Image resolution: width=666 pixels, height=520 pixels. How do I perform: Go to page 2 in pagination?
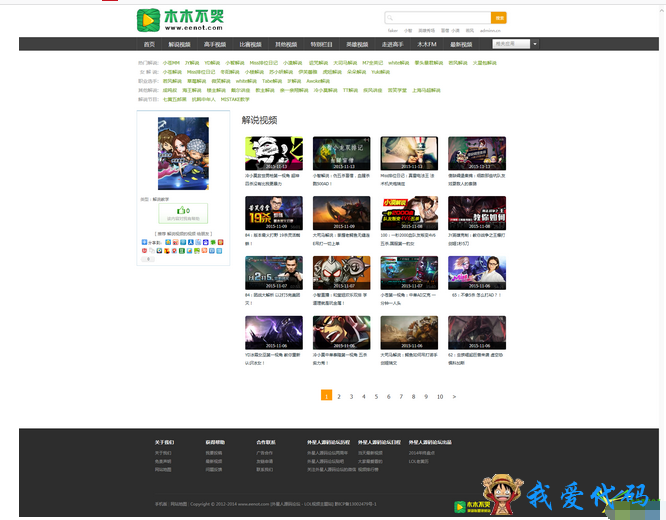pyautogui.click(x=339, y=396)
